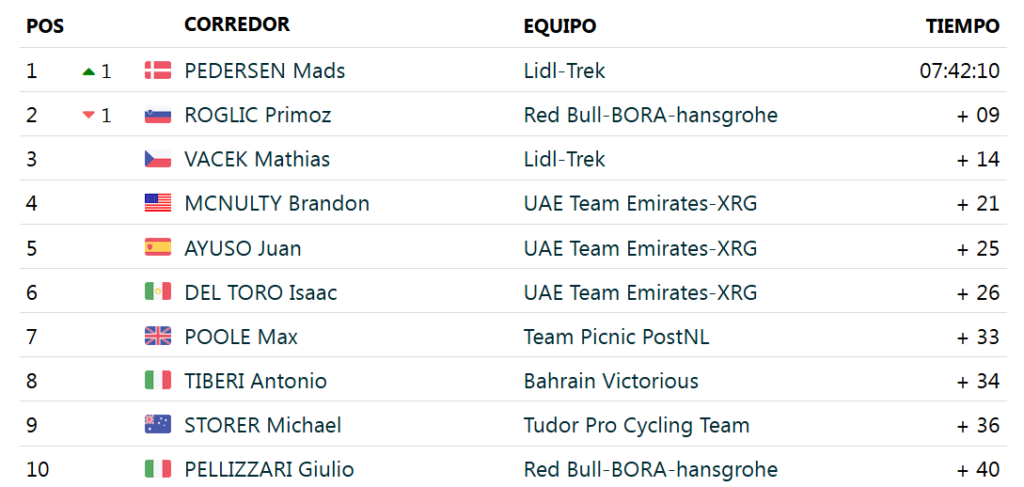Open team Tudor Pro Cycling Team

637,426
